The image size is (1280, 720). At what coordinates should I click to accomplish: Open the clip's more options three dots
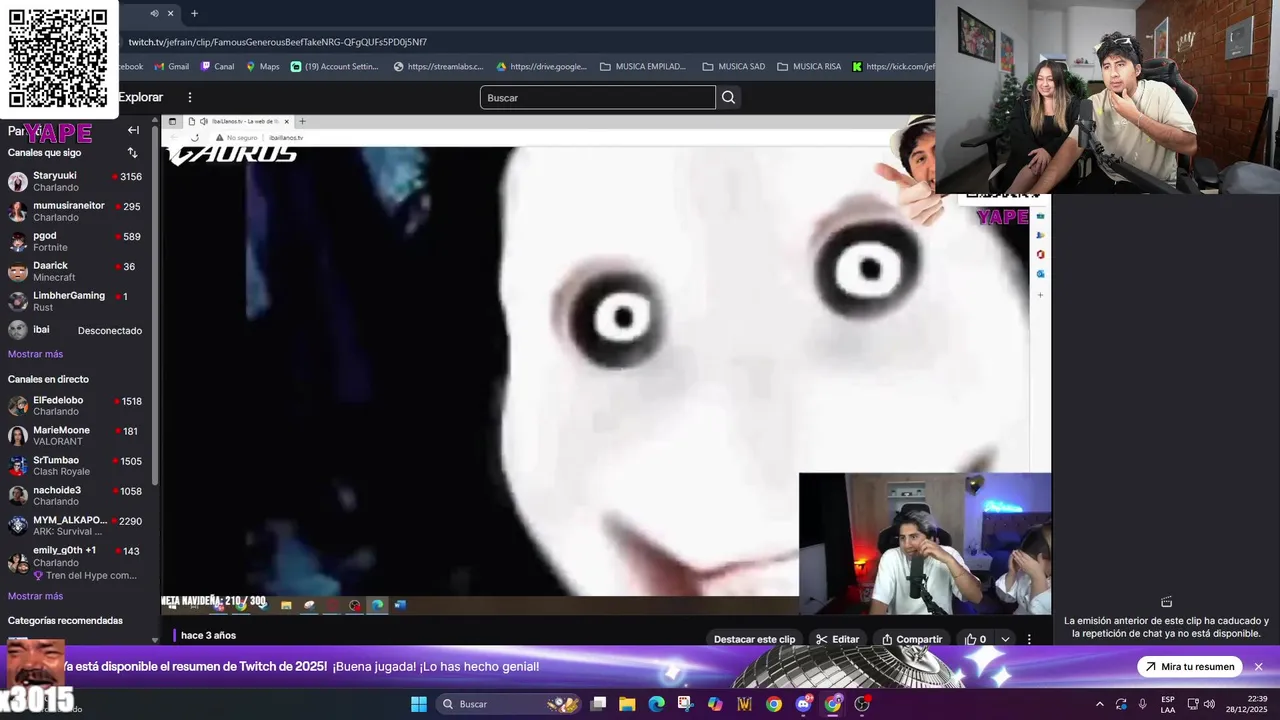pyautogui.click(x=1029, y=639)
